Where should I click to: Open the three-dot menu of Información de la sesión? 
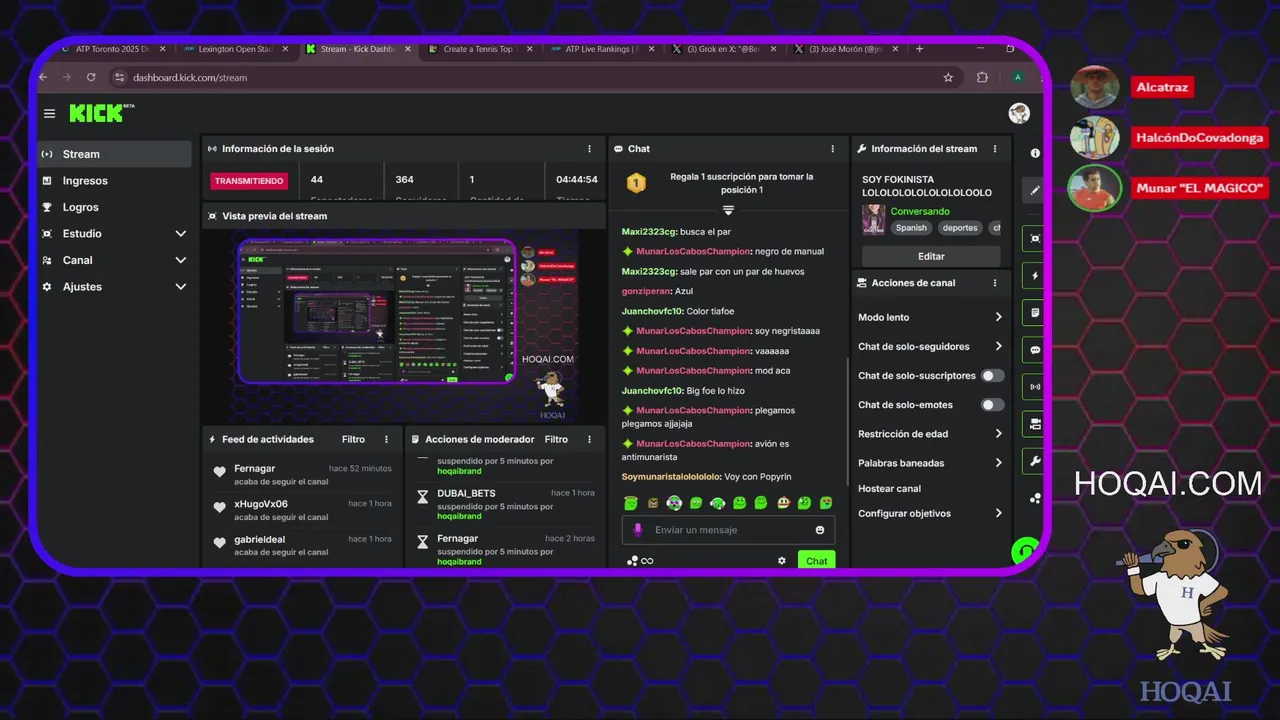coord(589,148)
